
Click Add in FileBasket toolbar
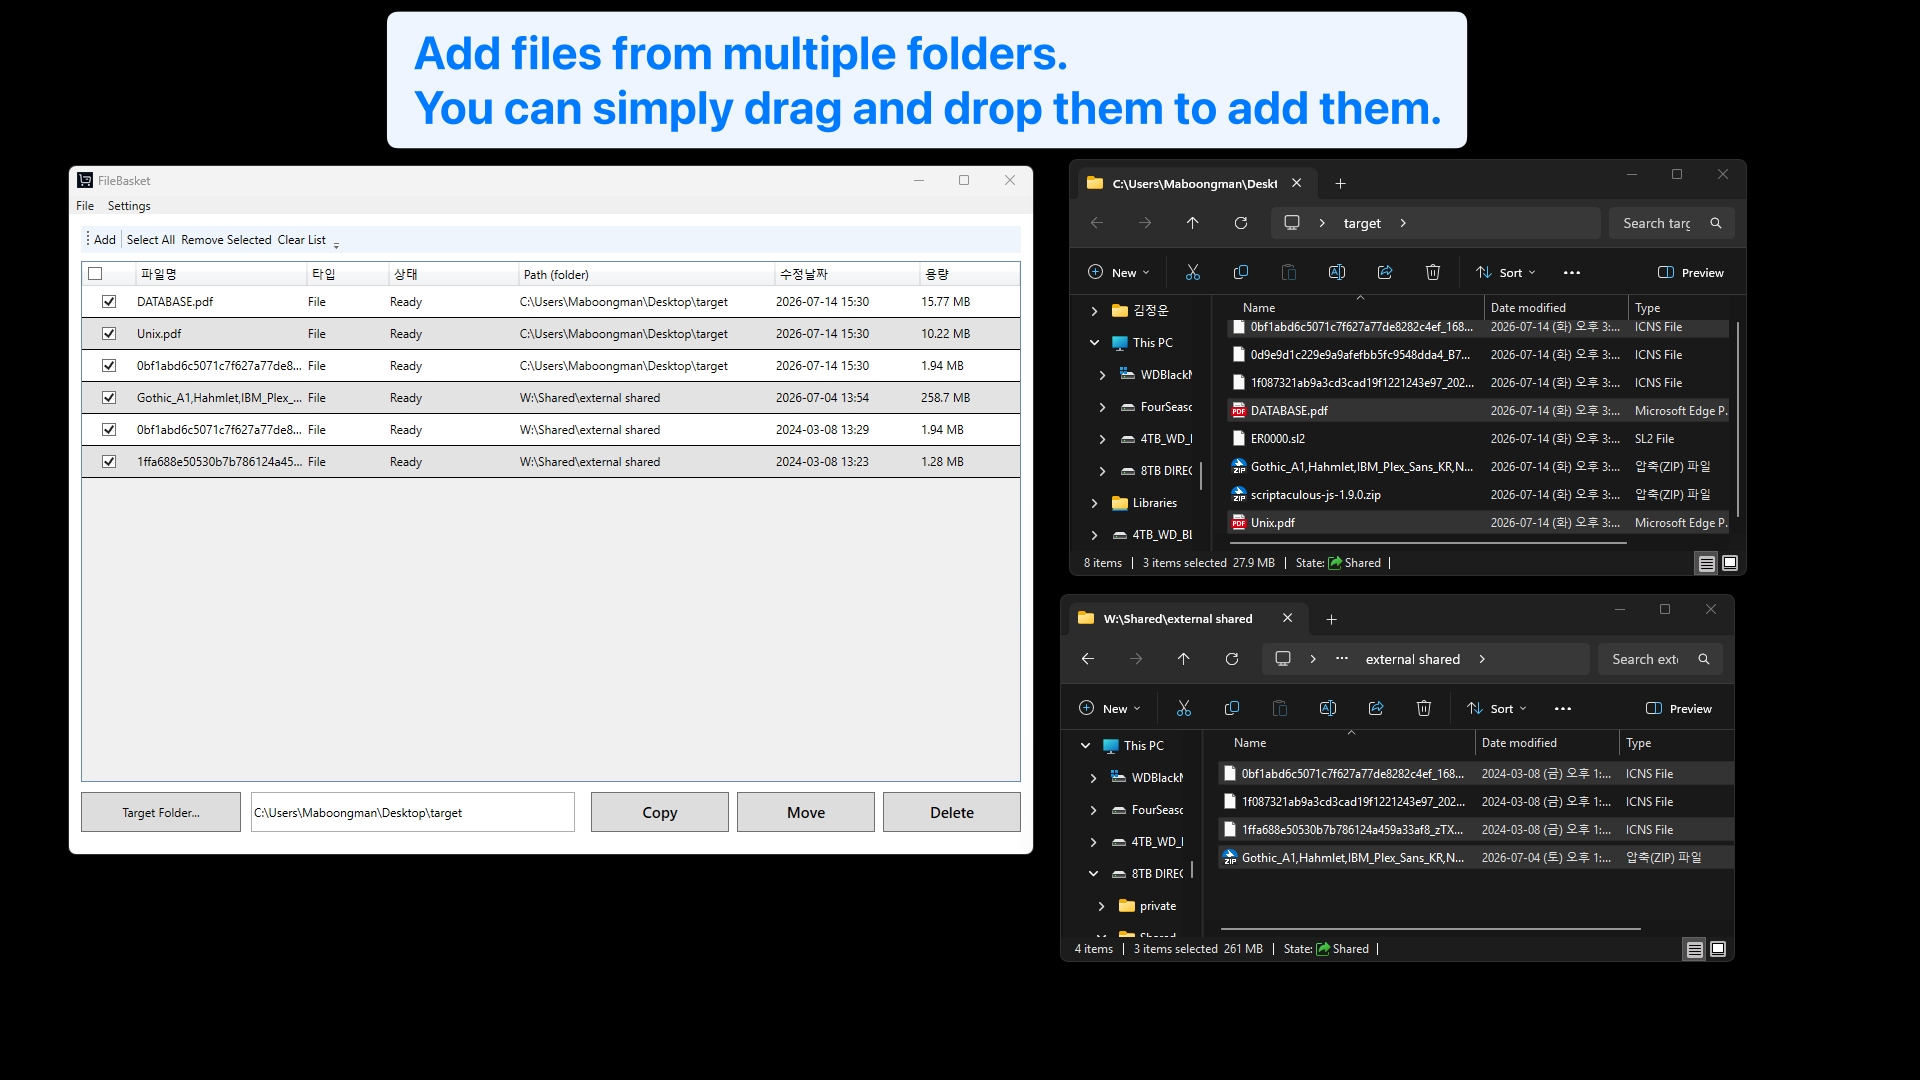(105, 240)
